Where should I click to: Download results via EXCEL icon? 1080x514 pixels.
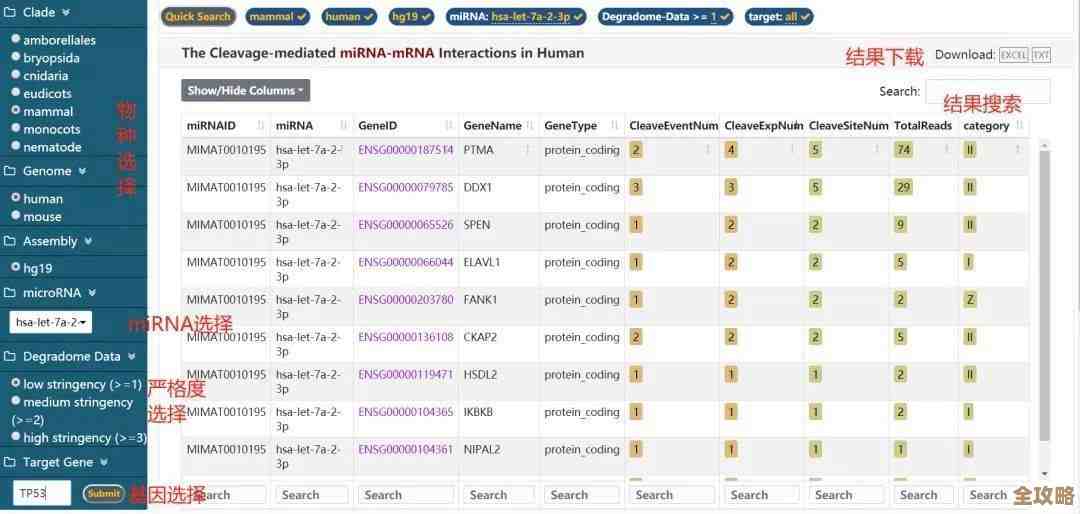[1013, 55]
